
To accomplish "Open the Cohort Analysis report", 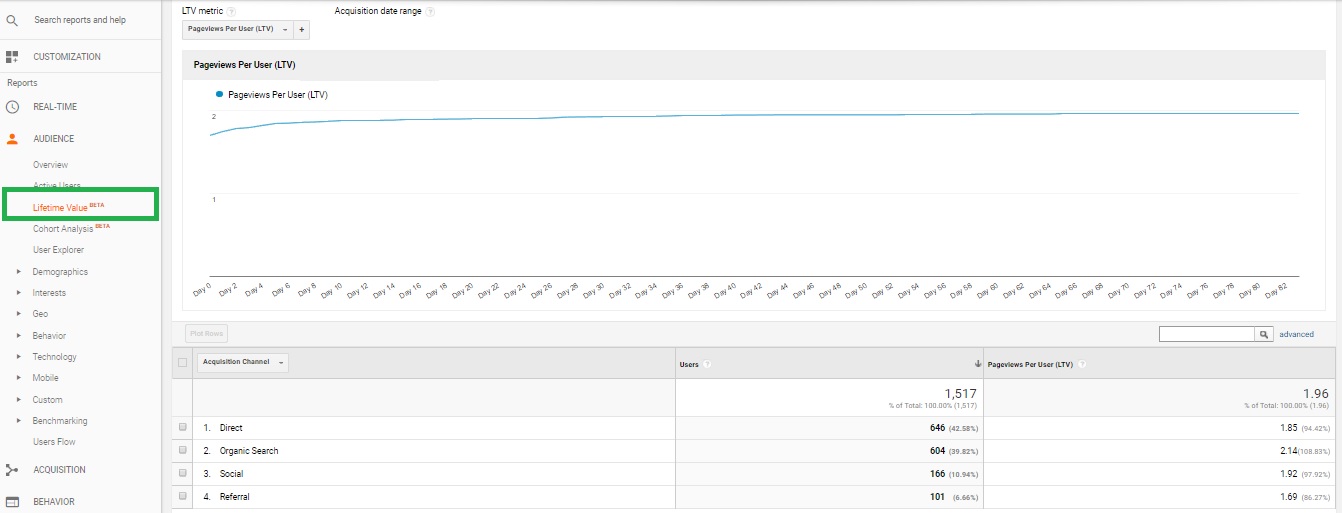I will pyautogui.click(x=62, y=229).
